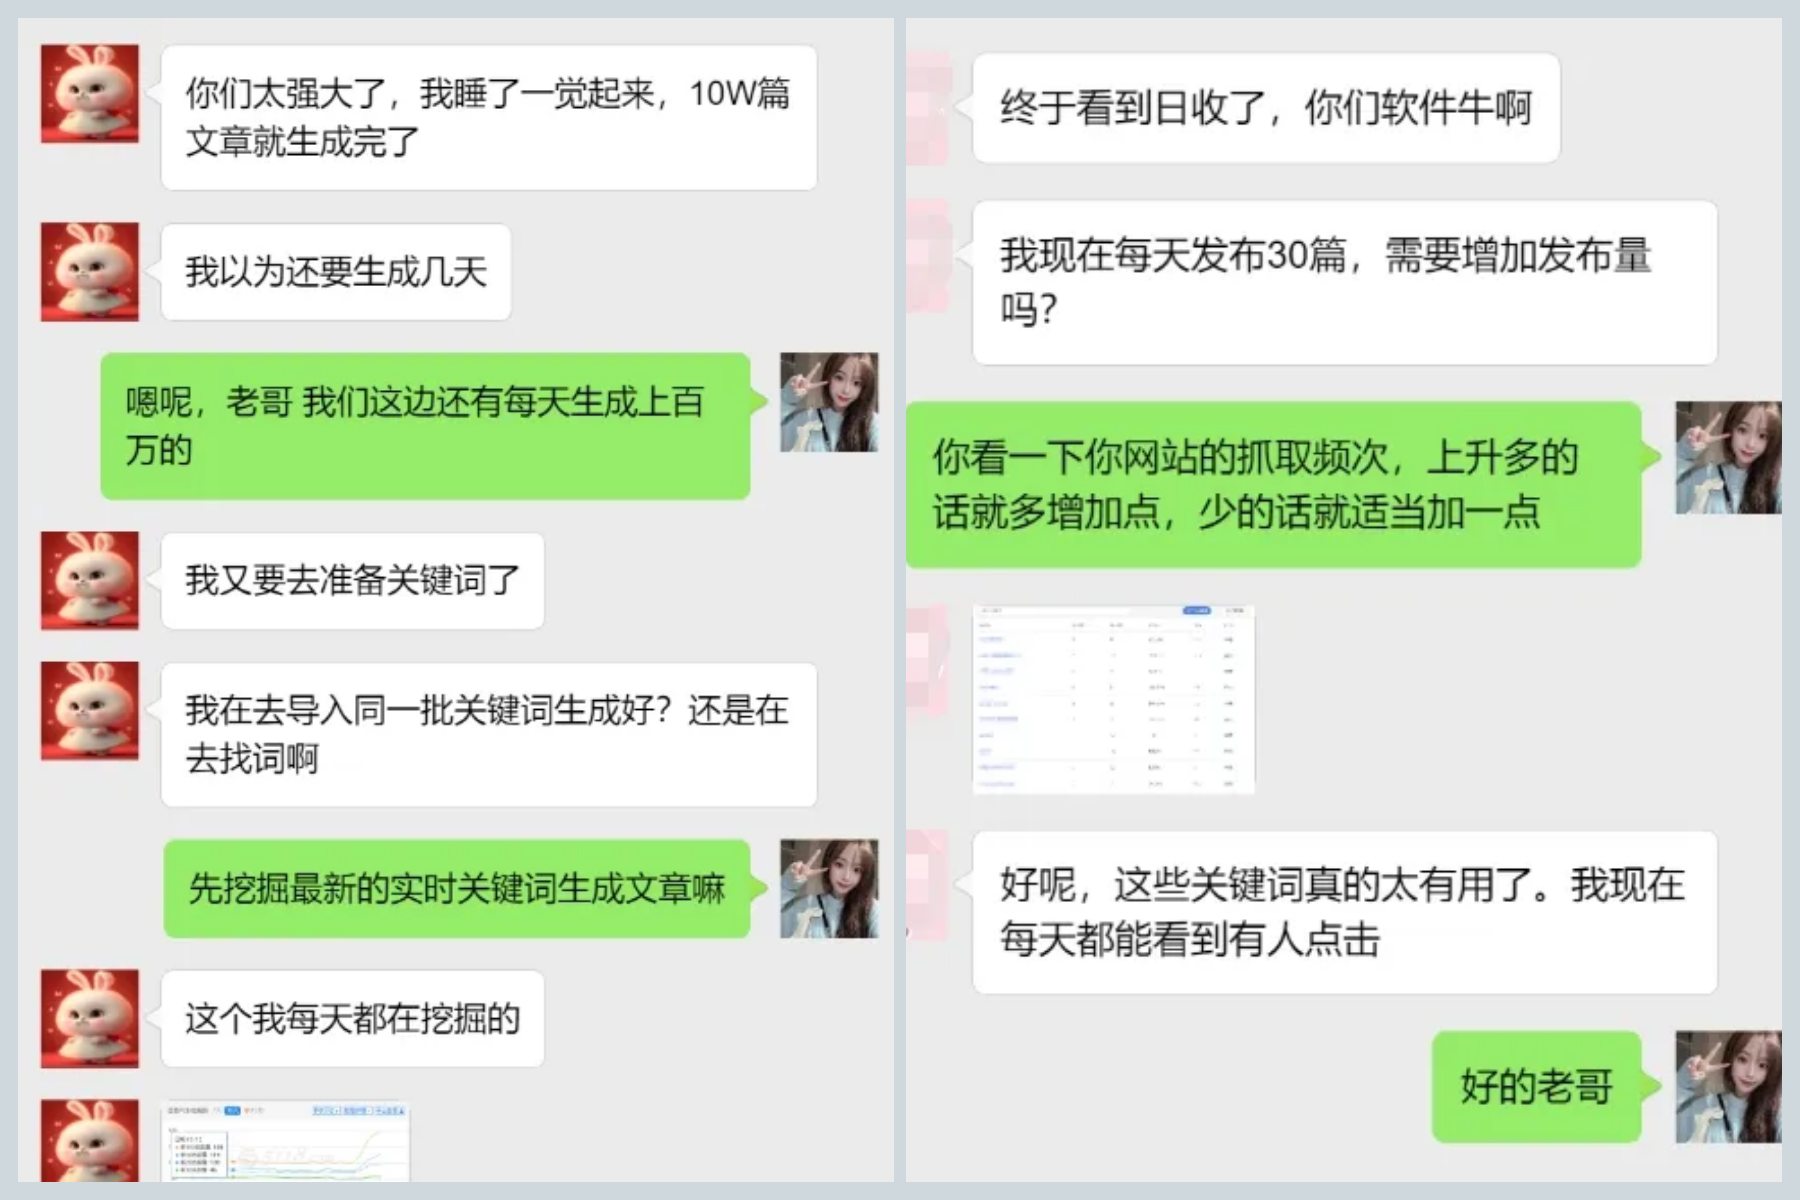Click the message '我现在每天发布30篇'
The width and height of the screenshot is (1800, 1200).
coord(1345,283)
